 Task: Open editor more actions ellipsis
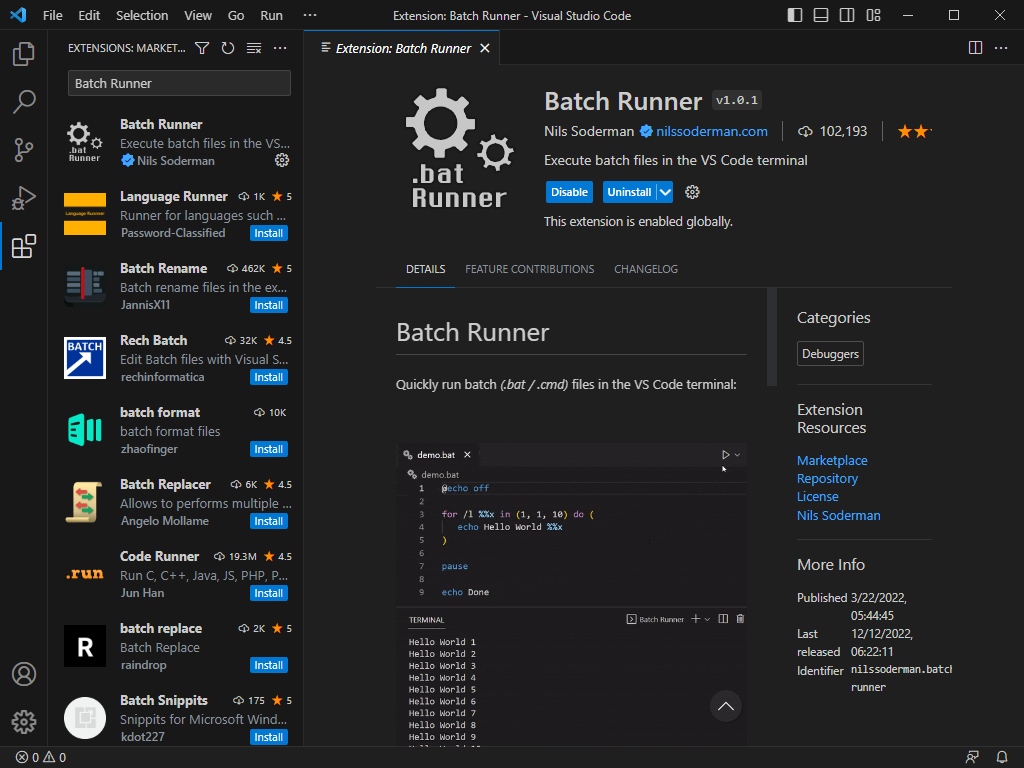pos(1000,48)
